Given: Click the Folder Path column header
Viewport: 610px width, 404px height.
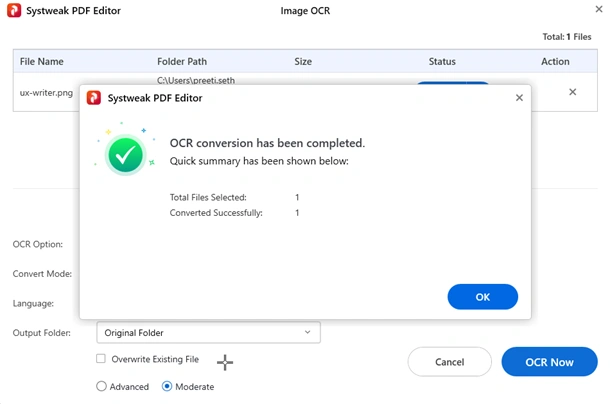Looking at the screenshot, I should coord(182,61).
